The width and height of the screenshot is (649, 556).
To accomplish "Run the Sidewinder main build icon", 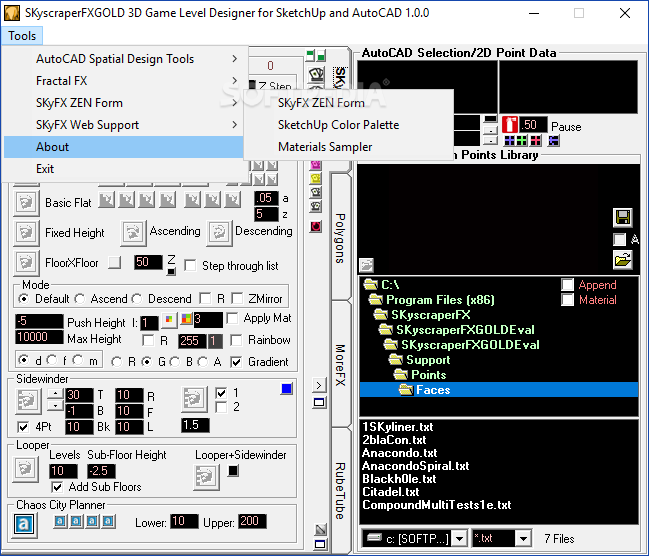I will pyautogui.click(x=28, y=401).
